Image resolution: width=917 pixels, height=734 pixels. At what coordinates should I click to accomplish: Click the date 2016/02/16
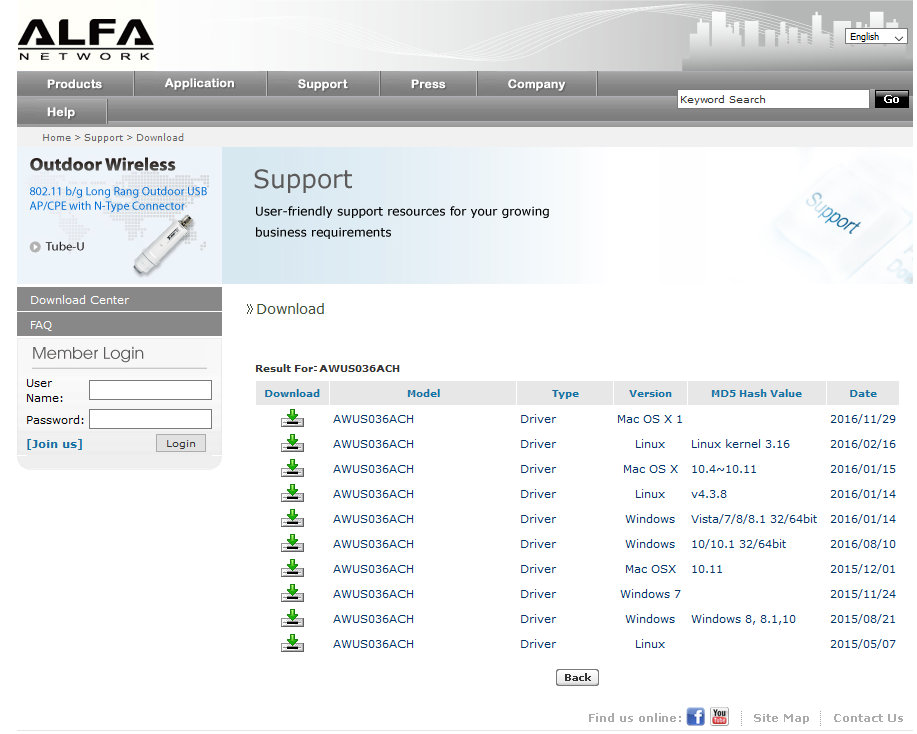(x=863, y=444)
